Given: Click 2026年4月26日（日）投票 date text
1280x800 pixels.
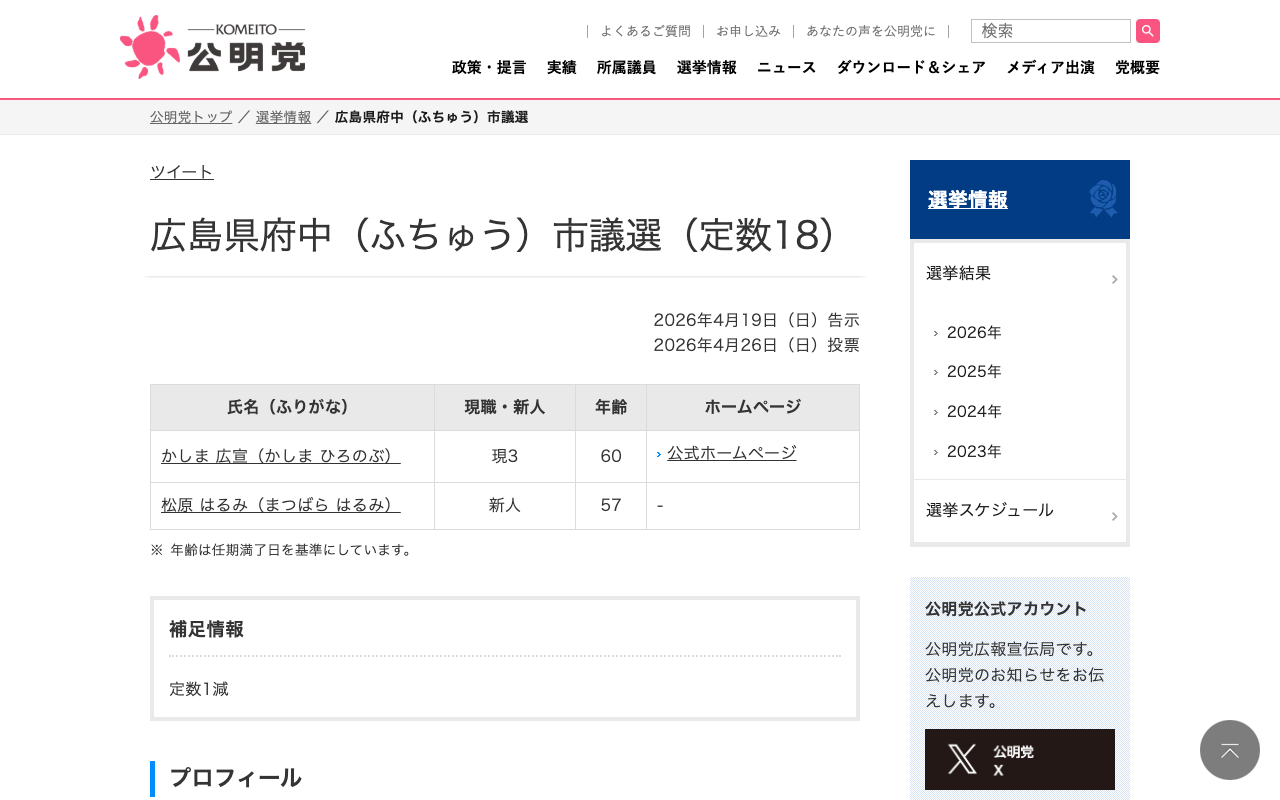Looking at the screenshot, I should tap(756, 345).
